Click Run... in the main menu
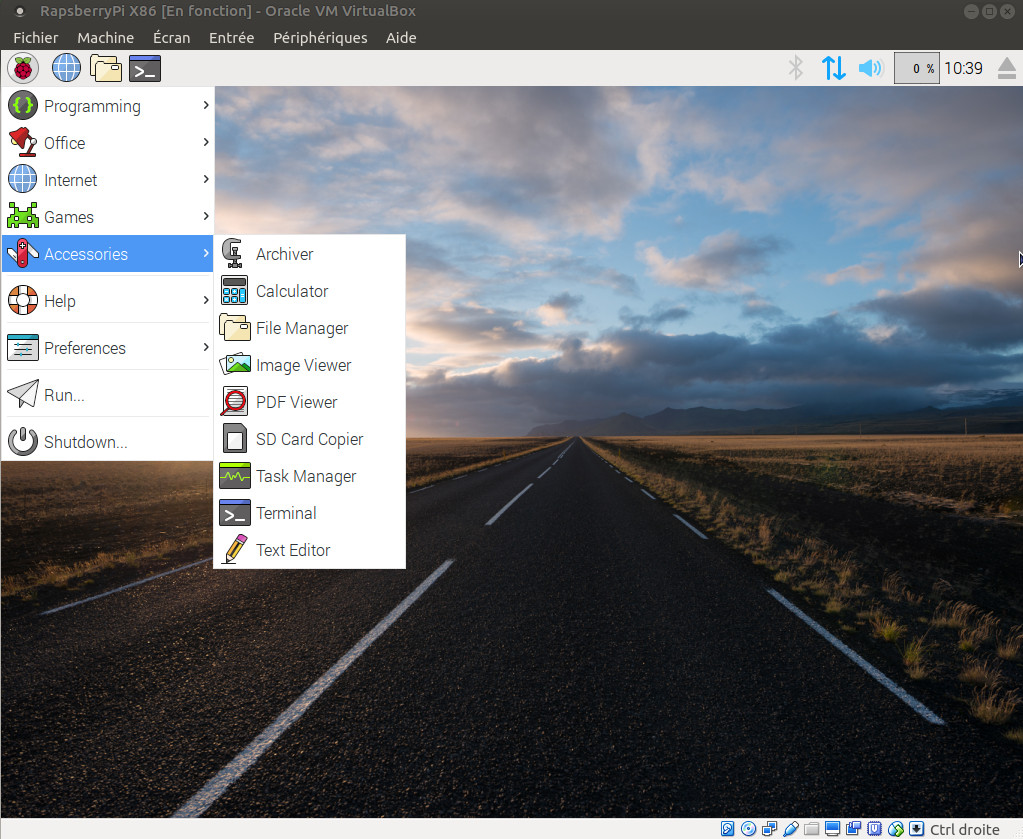The image size is (1023, 839). 64,395
